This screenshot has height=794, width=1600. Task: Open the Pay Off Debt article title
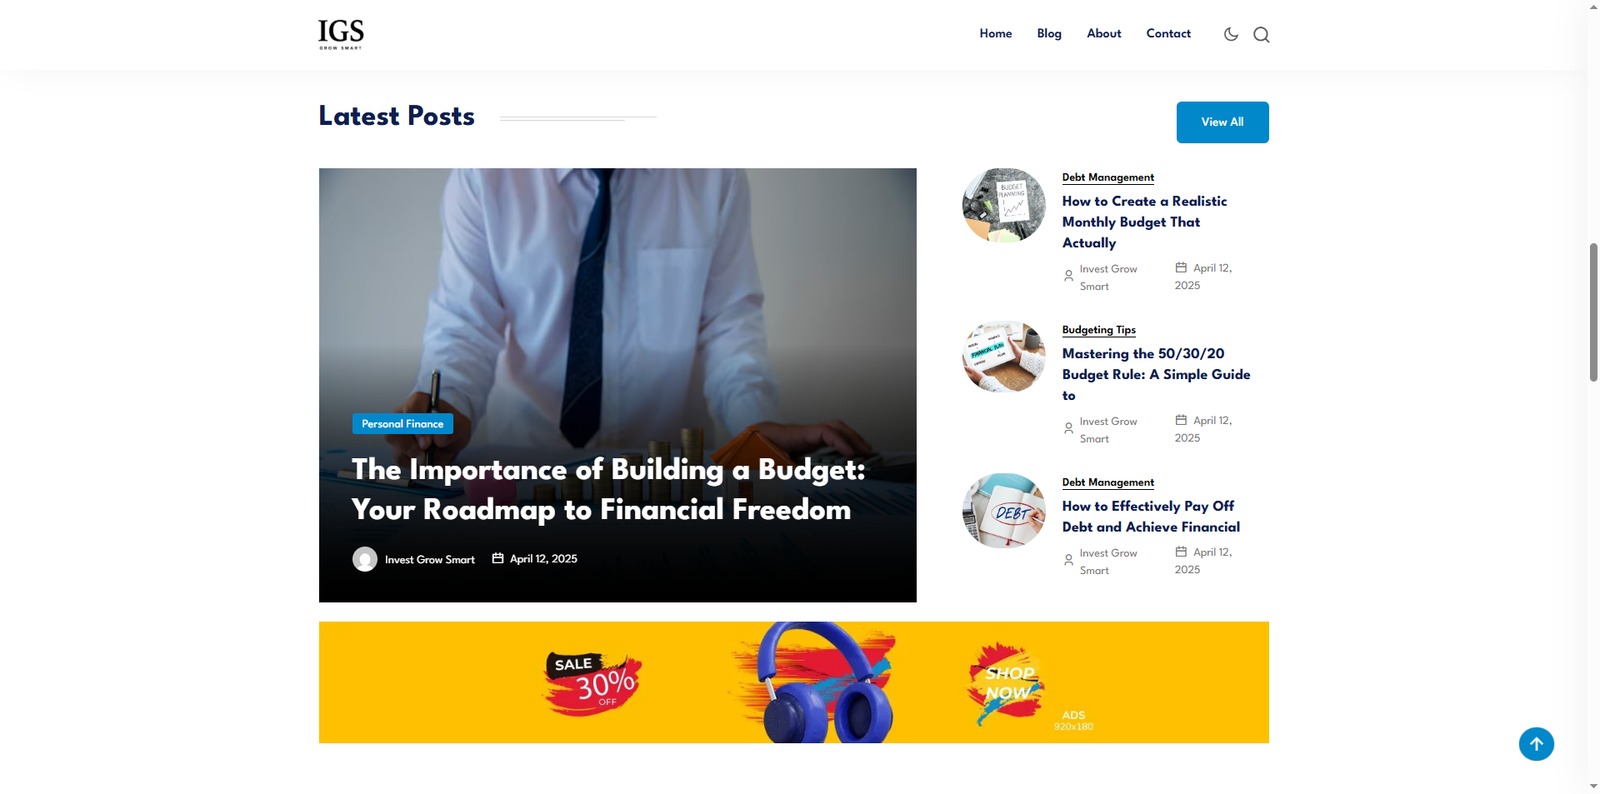[1151, 517]
